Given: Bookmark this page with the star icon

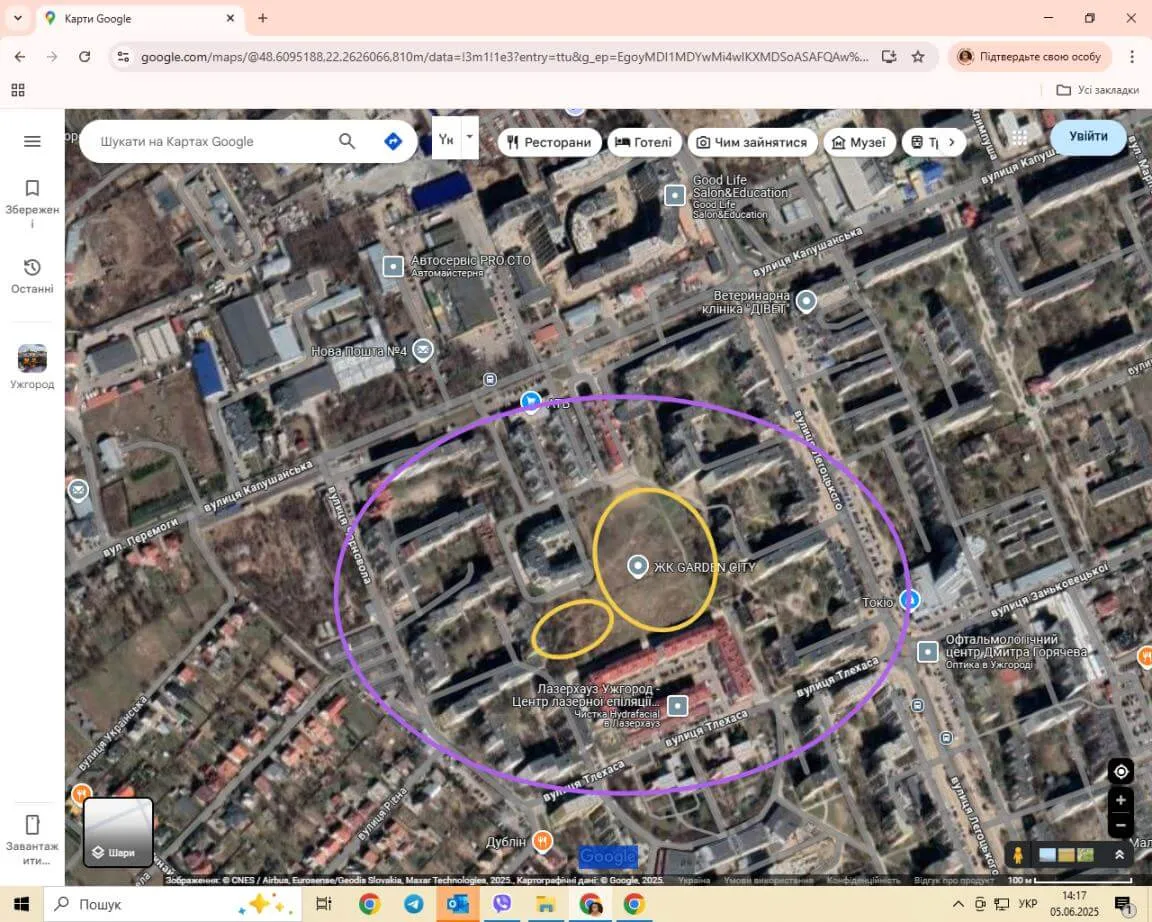Looking at the screenshot, I should coord(918,57).
